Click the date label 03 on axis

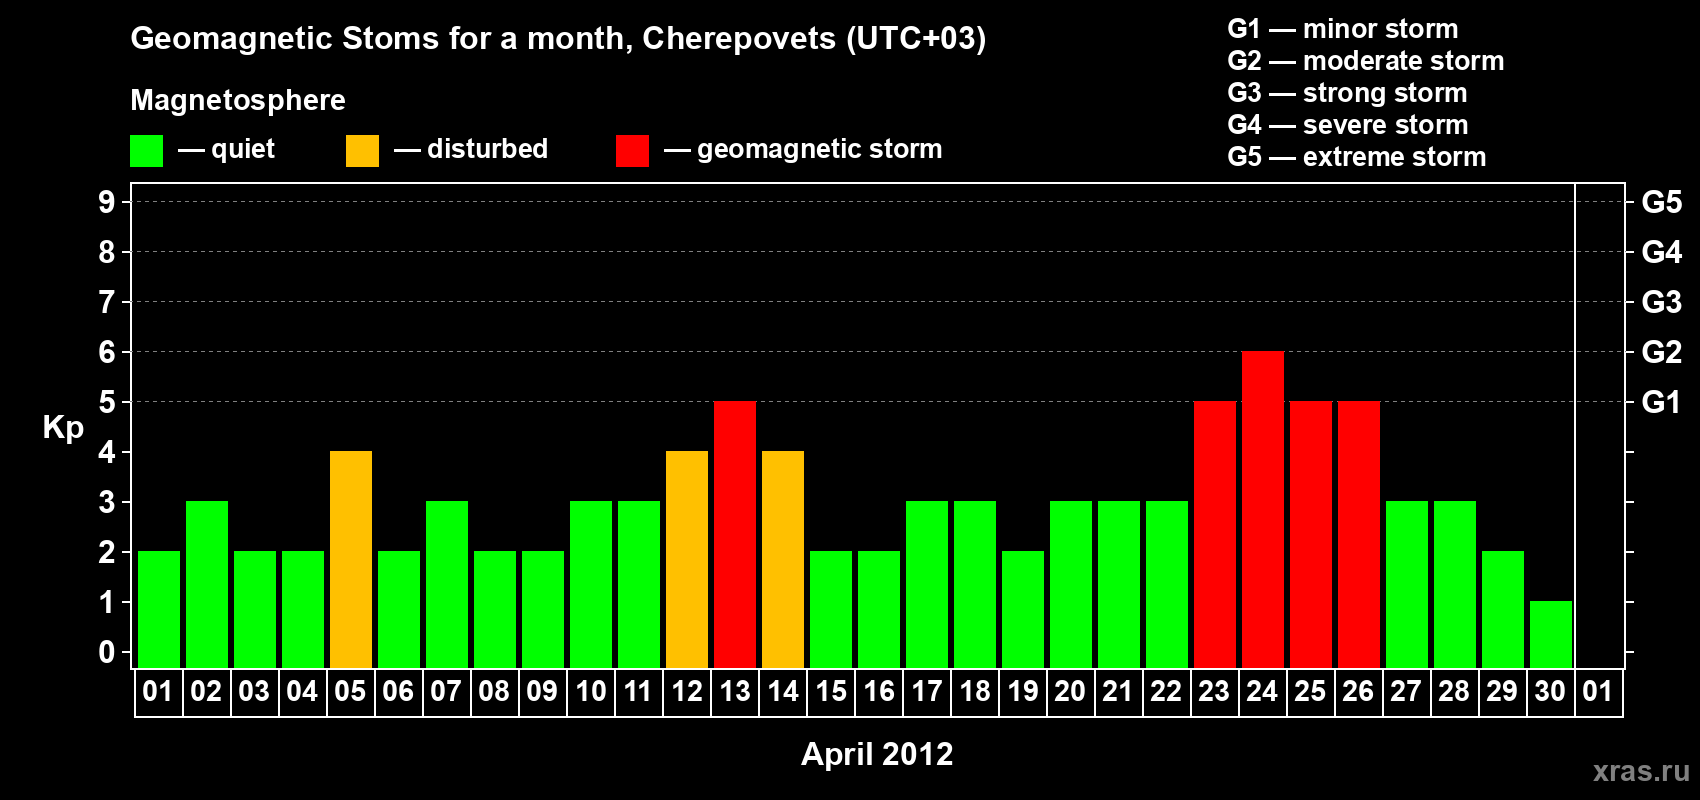click(254, 691)
